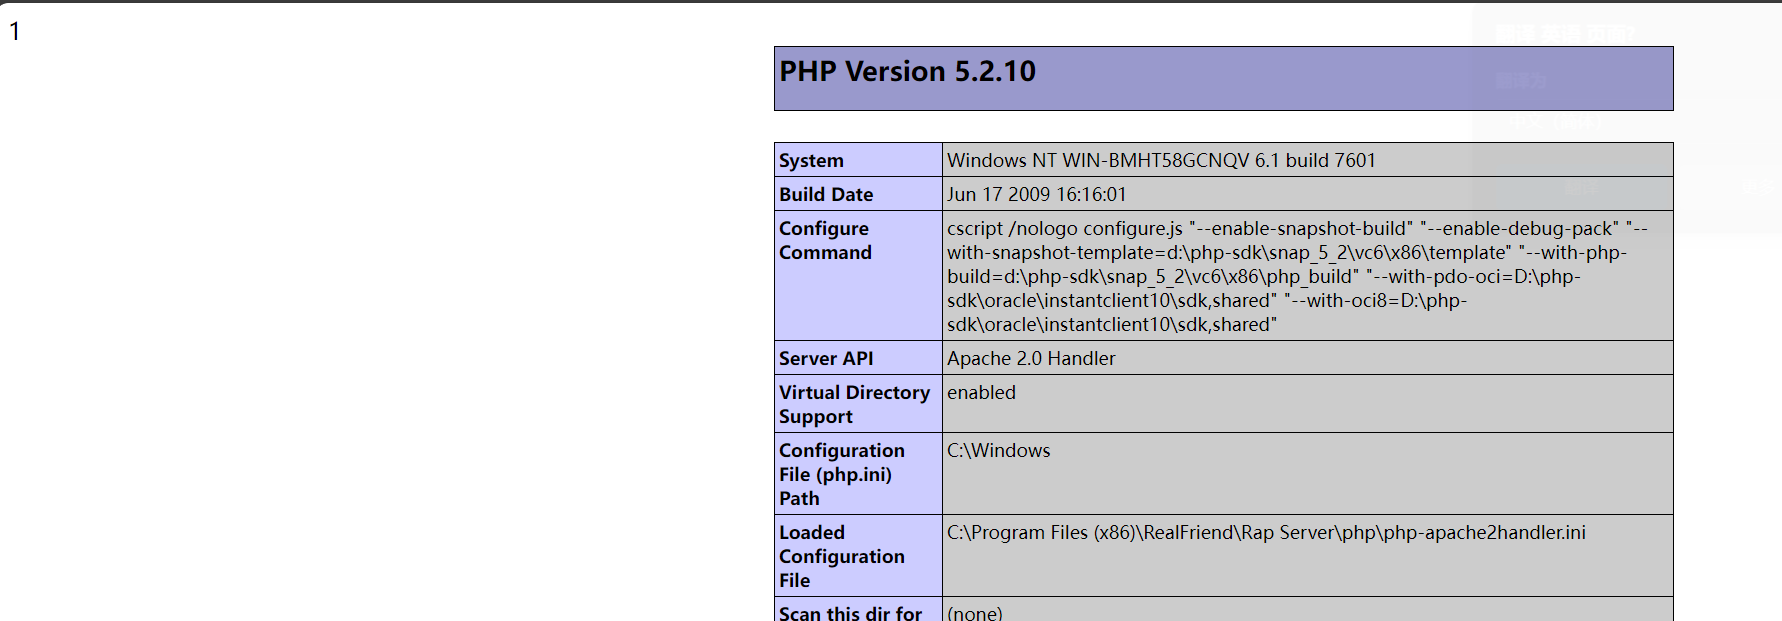Click the "C:\Windows" path value
This screenshot has height=621, width=1782.
[998, 451]
